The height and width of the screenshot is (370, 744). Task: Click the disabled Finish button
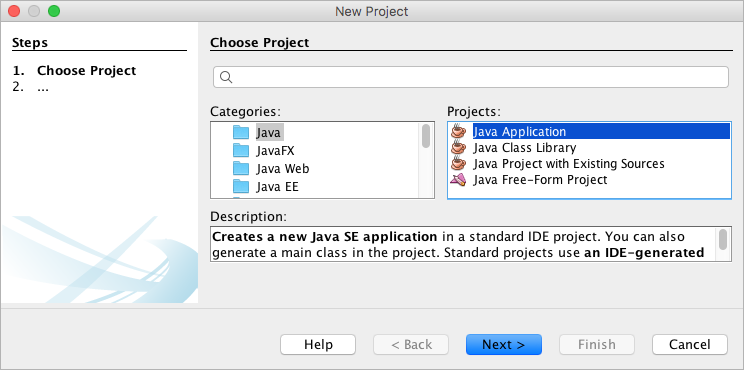point(596,344)
